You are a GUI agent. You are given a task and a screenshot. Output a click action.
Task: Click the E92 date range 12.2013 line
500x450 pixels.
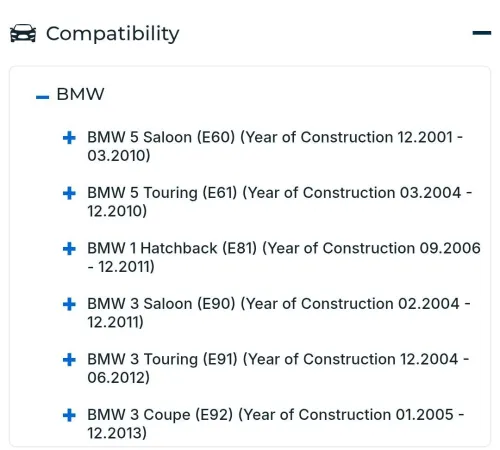point(117,433)
